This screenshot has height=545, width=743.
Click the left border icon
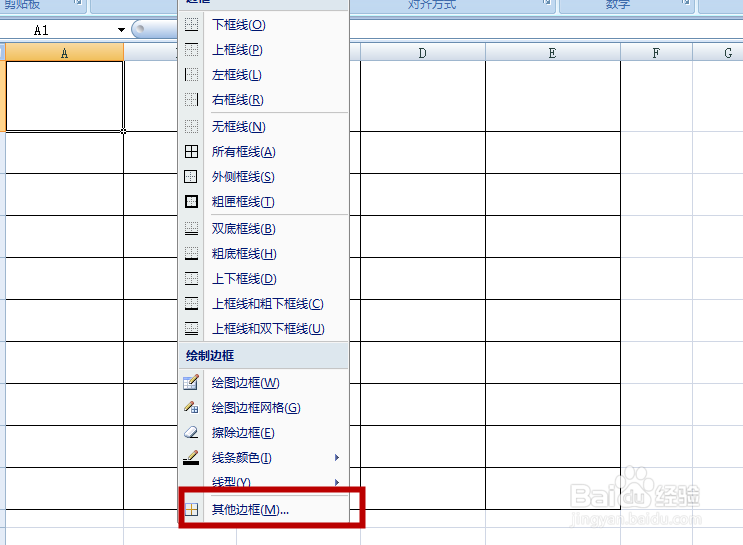(191, 75)
